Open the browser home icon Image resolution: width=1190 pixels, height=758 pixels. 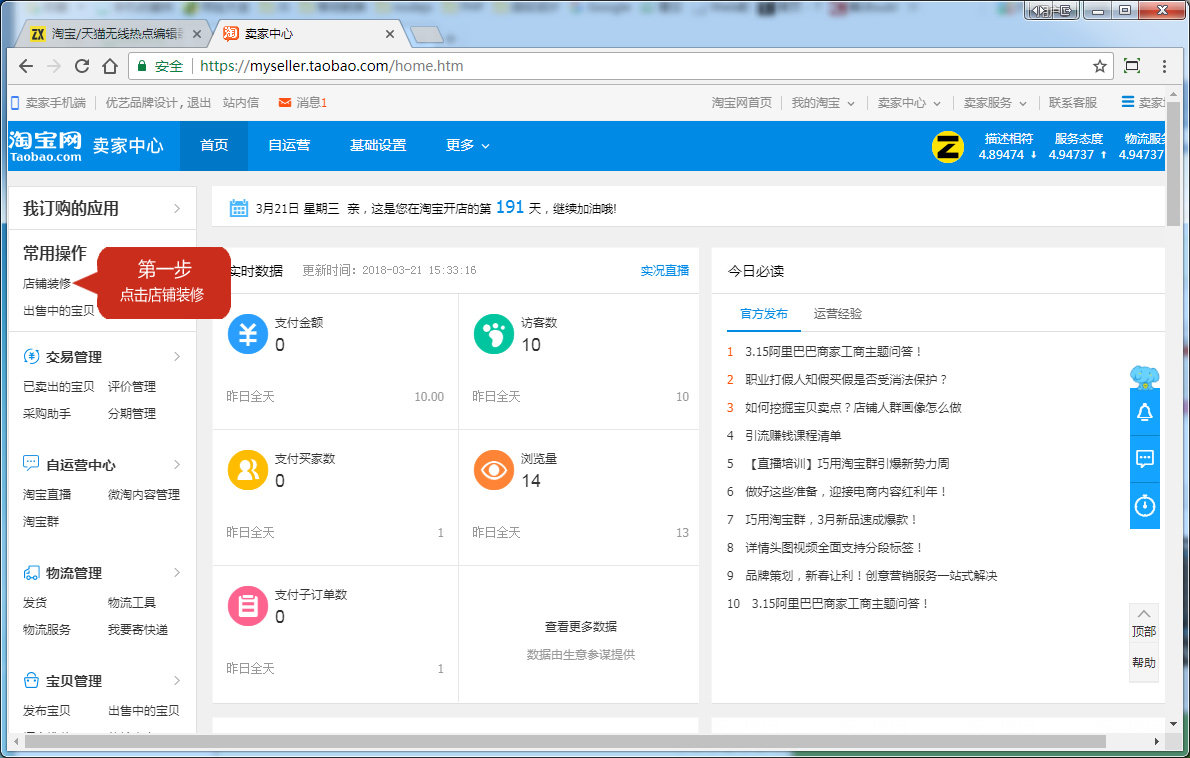pyautogui.click(x=110, y=66)
